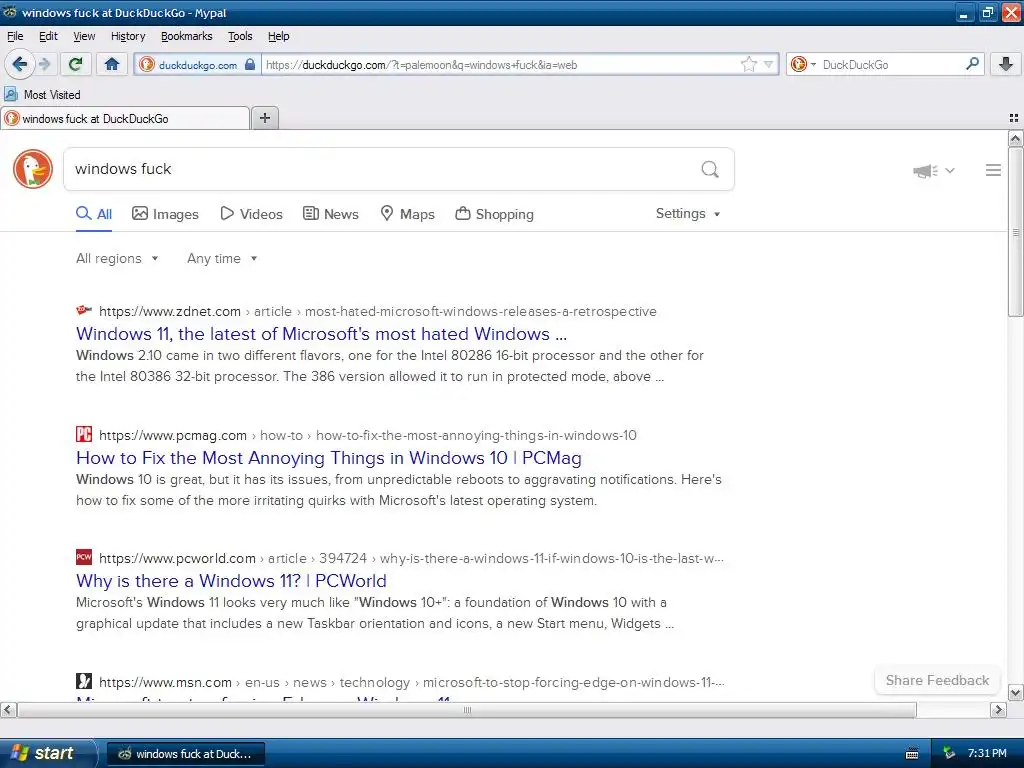Open the File menu
1024x768 pixels.
tap(15, 36)
